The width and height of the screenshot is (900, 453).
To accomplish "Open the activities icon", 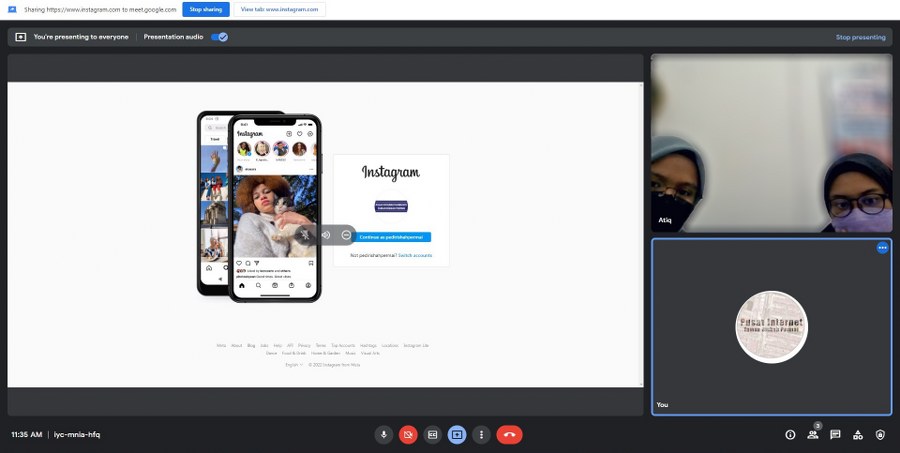I will pos(858,435).
